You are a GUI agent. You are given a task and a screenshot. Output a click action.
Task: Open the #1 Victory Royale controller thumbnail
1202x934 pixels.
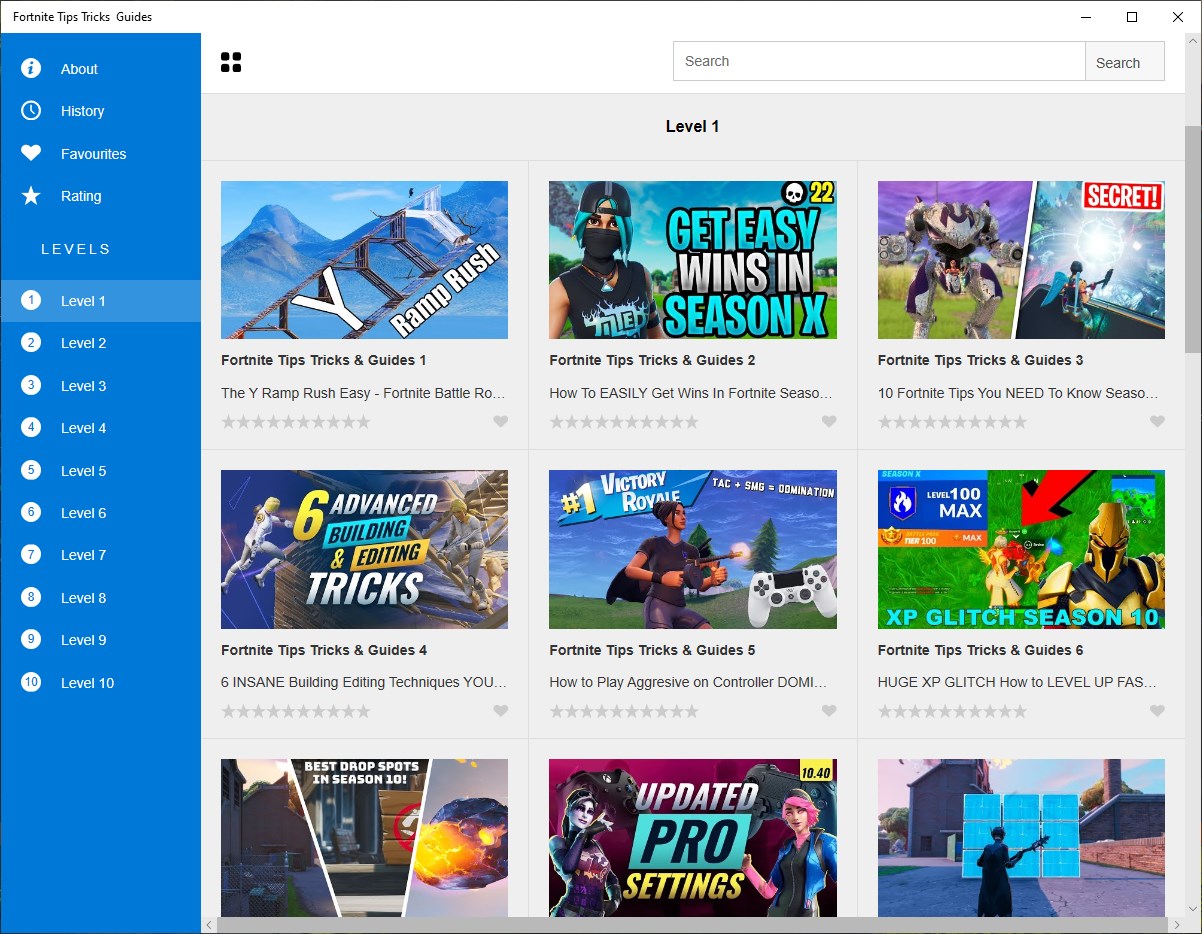pos(693,549)
